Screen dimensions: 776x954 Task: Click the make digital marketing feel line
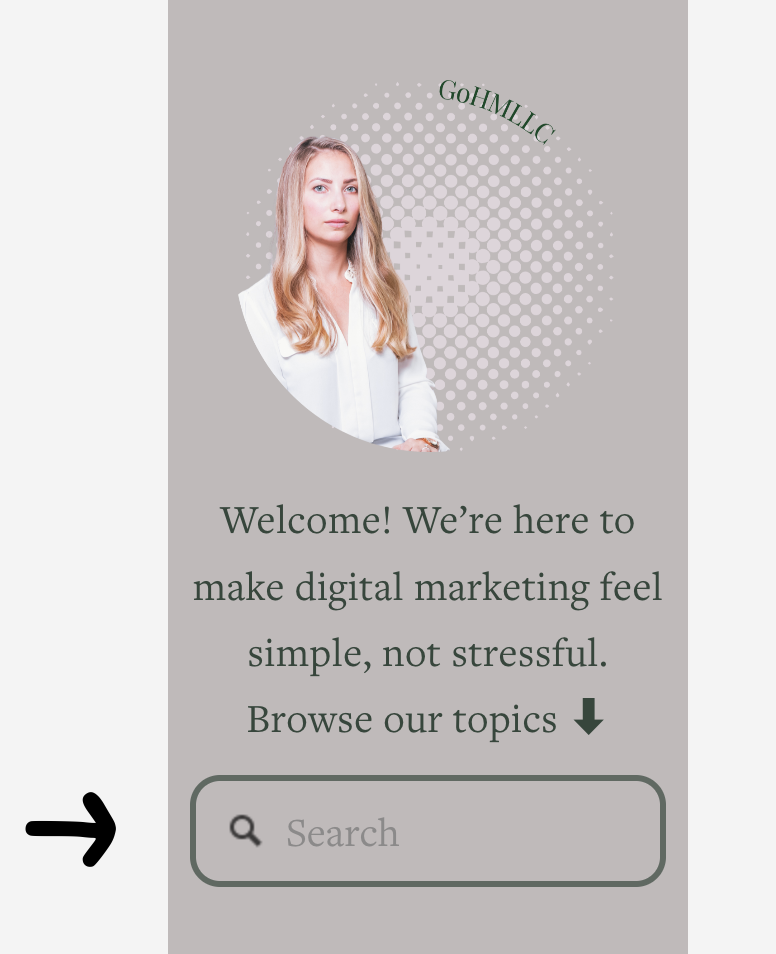click(427, 588)
